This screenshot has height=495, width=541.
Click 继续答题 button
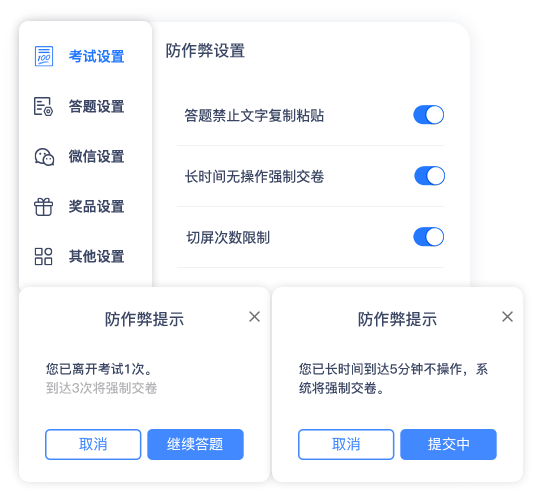pyautogui.click(x=195, y=444)
